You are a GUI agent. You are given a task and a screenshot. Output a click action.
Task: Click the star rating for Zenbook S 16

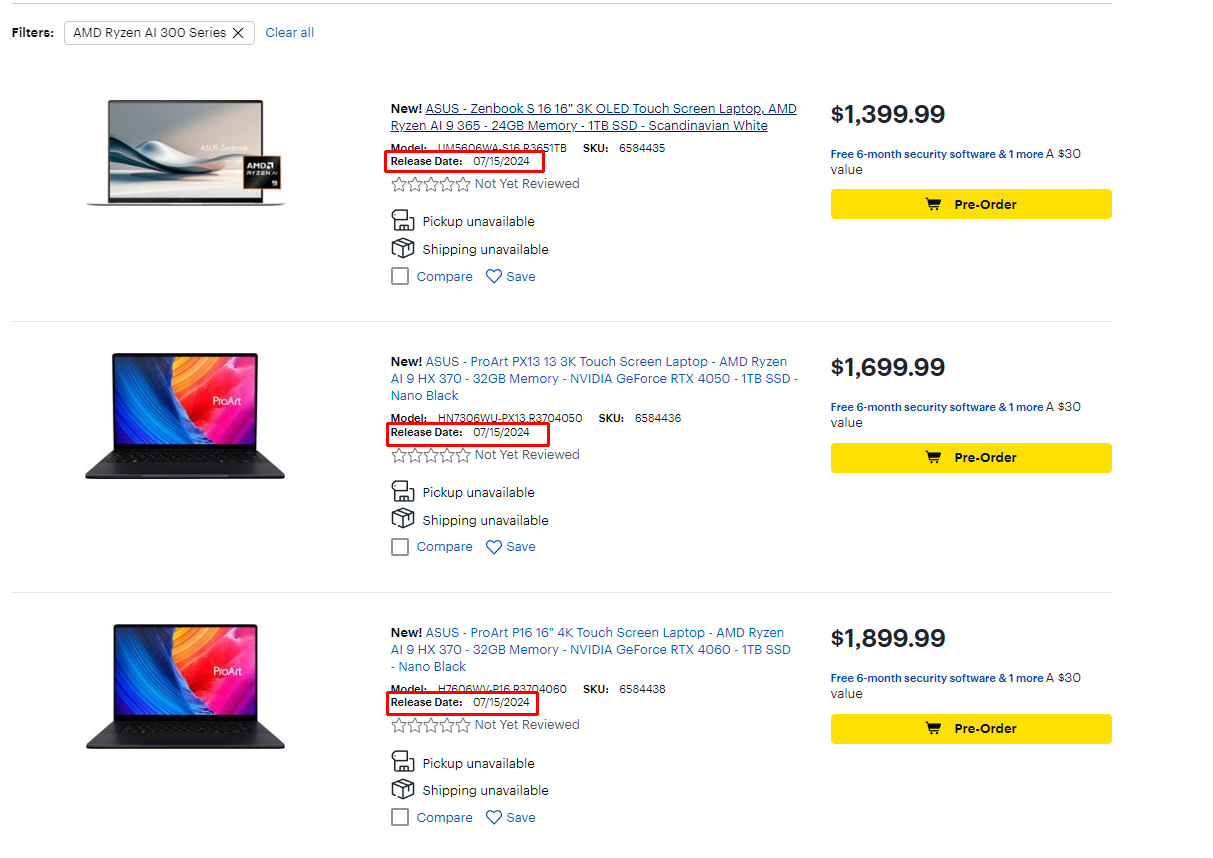(430, 184)
